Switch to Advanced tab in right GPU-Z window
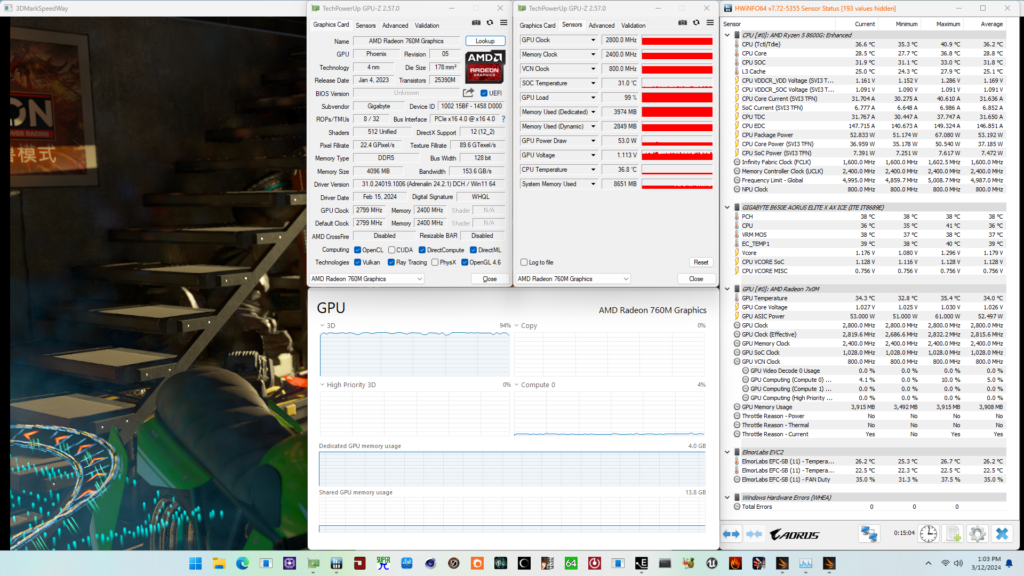Image resolution: width=1024 pixels, height=576 pixels. (601, 25)
